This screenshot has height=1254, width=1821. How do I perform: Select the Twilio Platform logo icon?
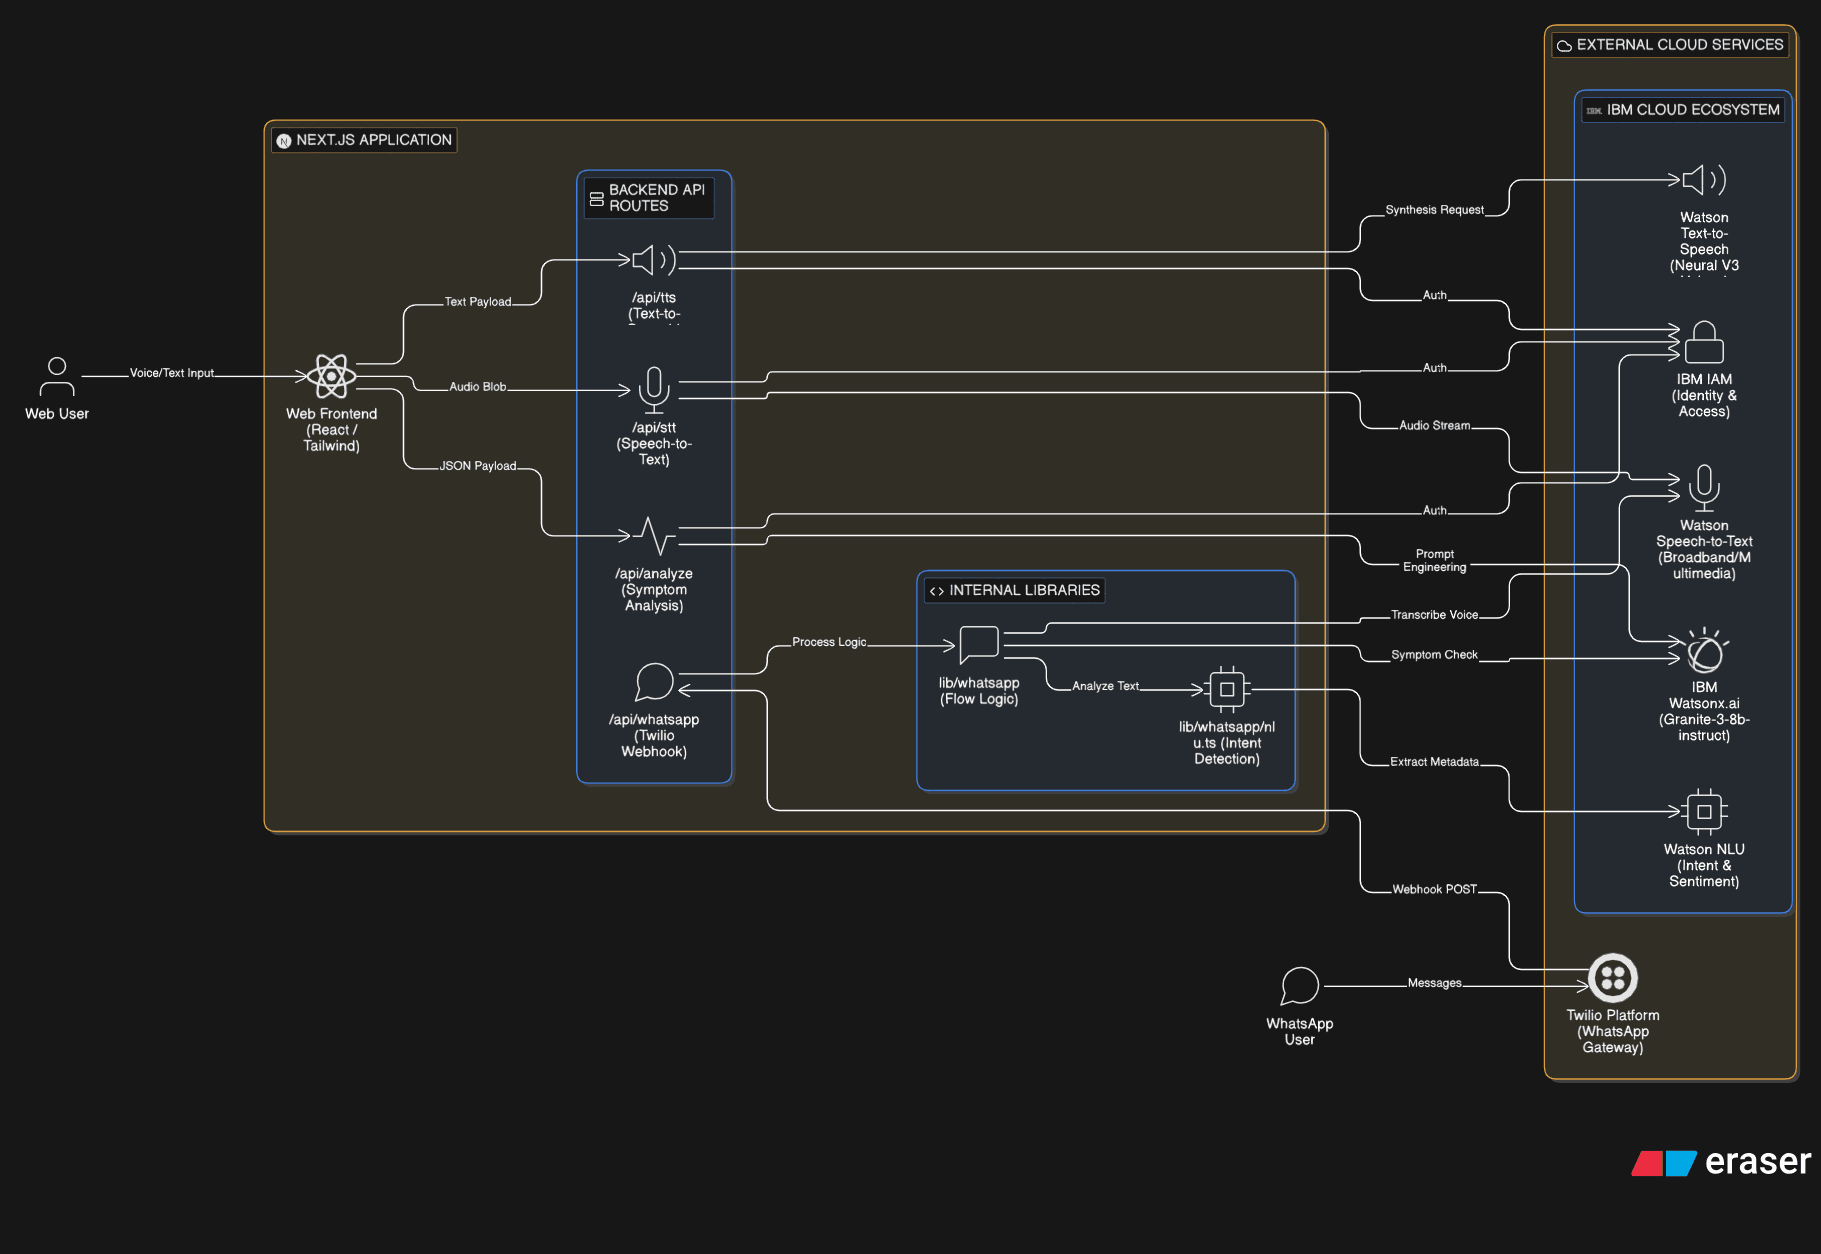click(x=1613, y=978)
